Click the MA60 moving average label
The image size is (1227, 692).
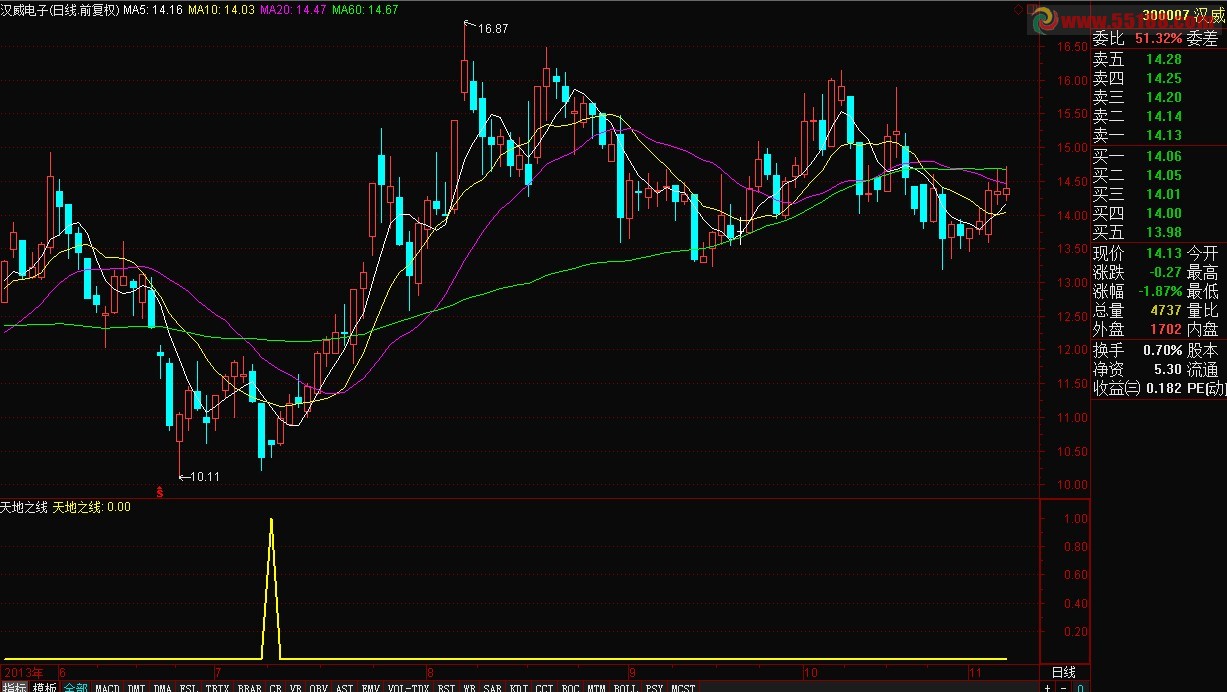364,10
